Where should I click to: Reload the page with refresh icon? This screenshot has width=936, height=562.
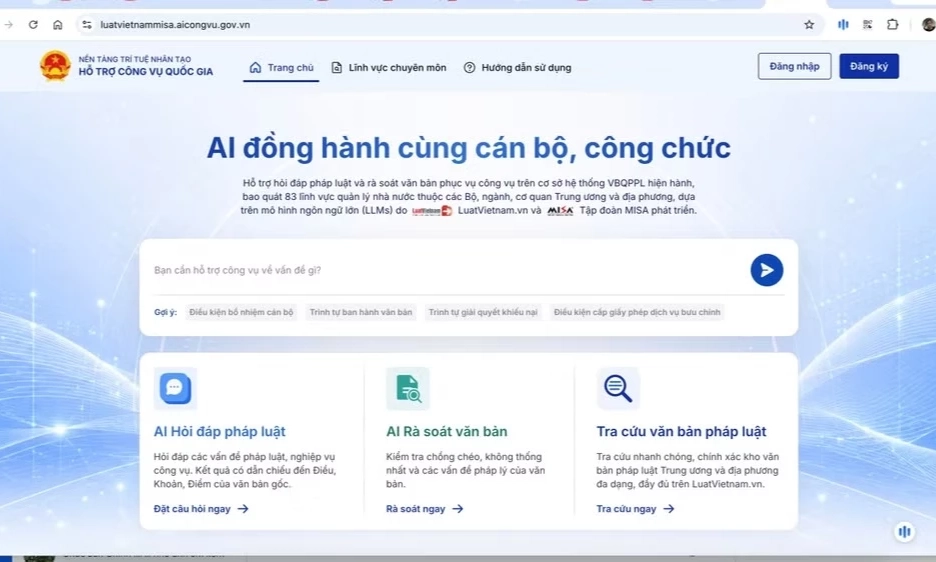(33, 24)
